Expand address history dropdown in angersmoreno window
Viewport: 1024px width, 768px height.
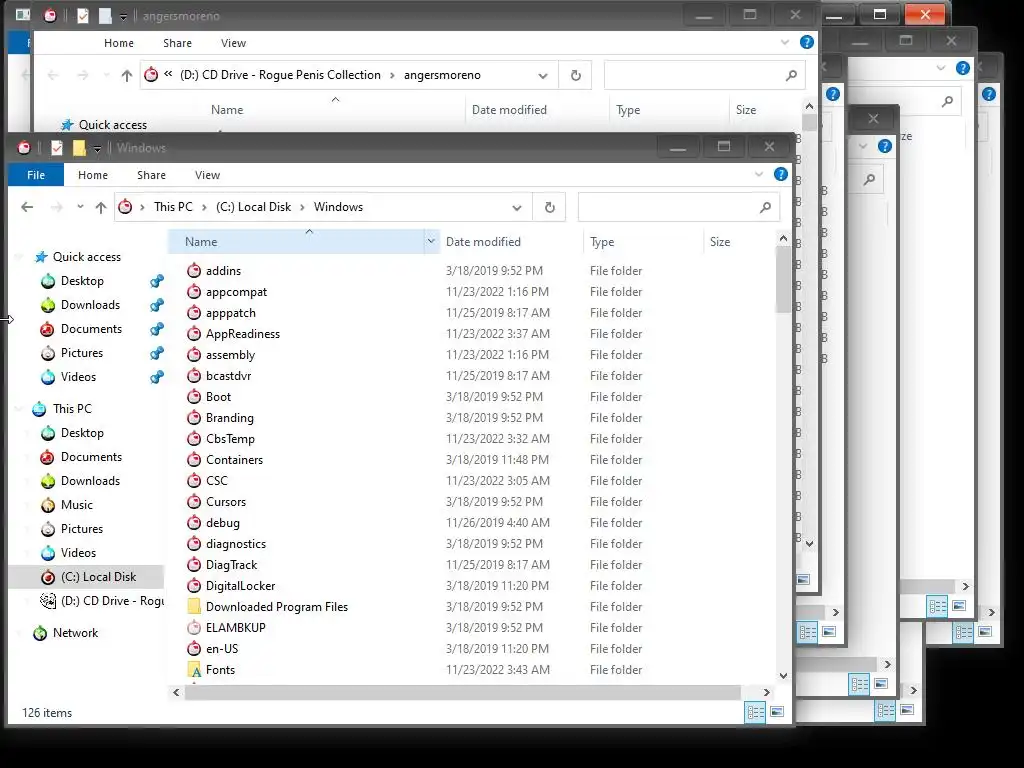pyautogui.click(x=543, y=76)
